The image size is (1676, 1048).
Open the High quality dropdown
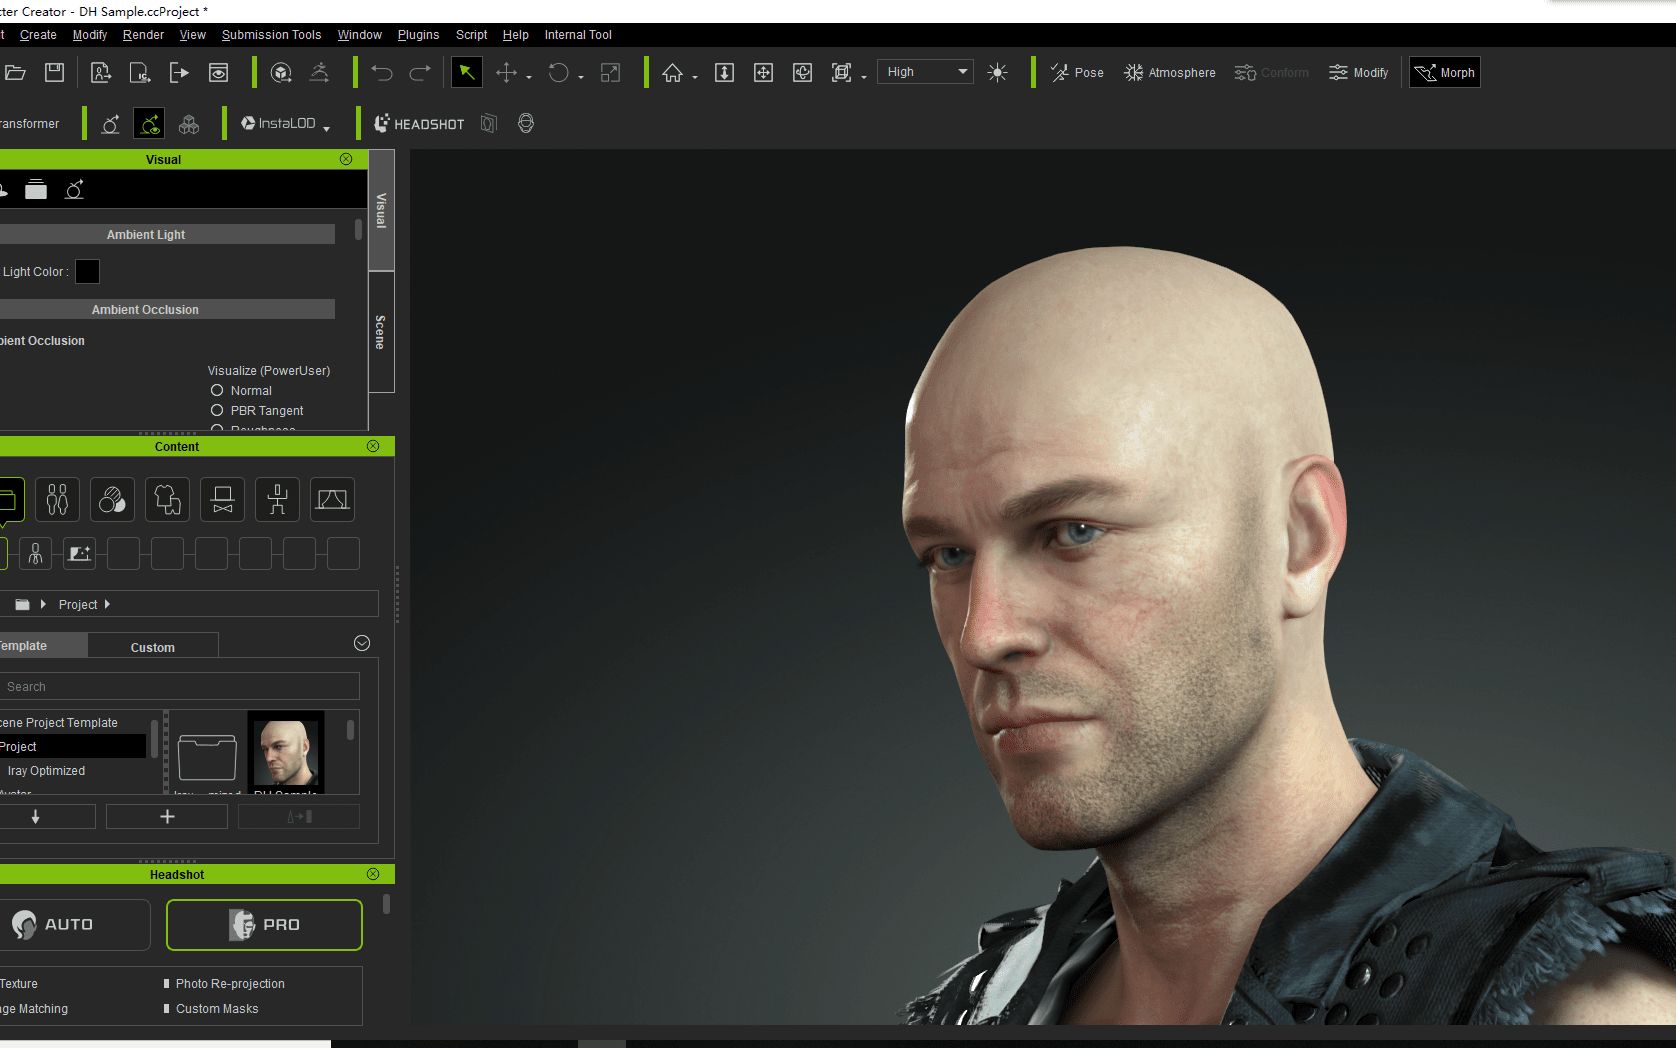pos(925,72)
